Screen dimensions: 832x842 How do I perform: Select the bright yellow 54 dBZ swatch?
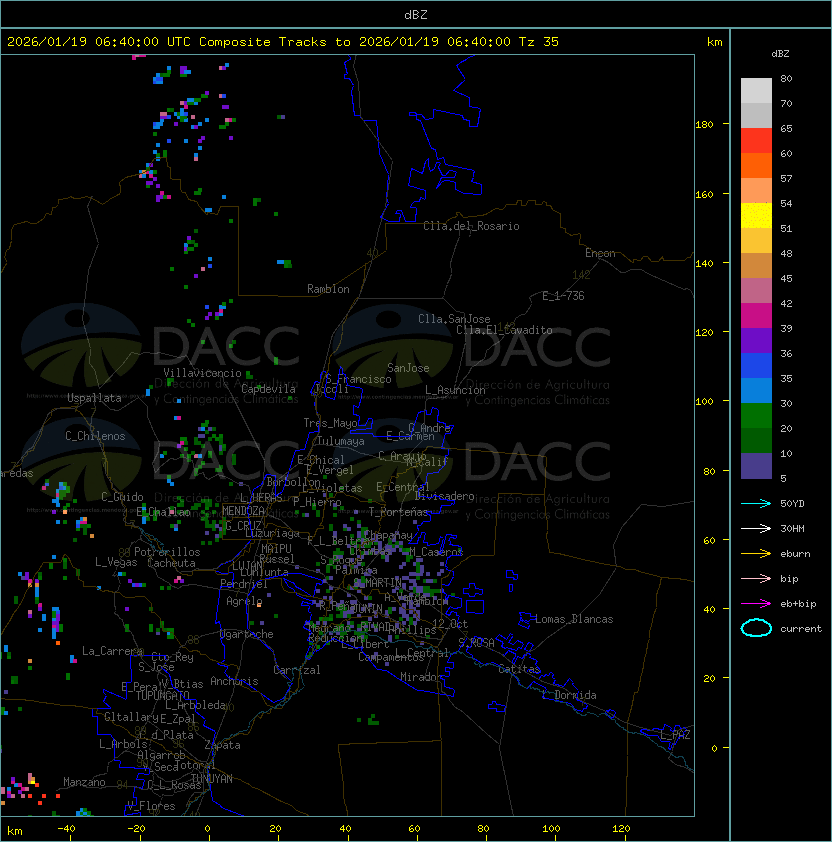(756, 215)
